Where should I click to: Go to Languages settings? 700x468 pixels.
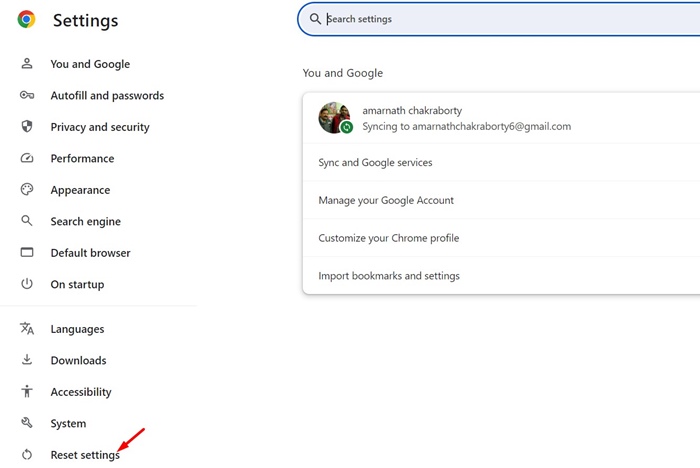pos(77,329)
